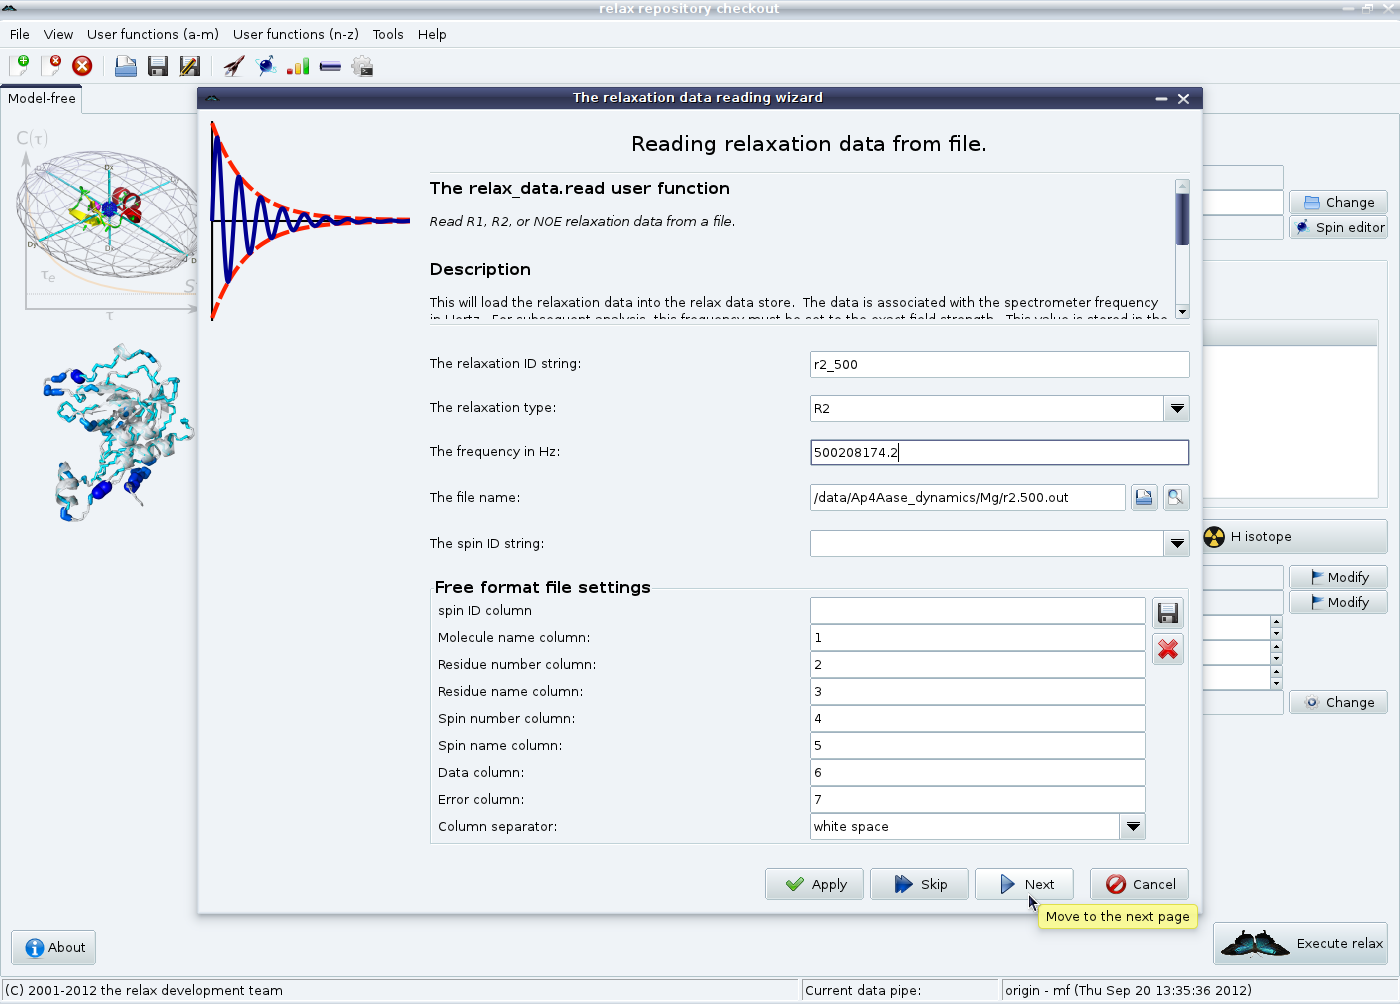
Task: Click the description panel vertical scrollbar
Action: click(x=1182, y=248)
